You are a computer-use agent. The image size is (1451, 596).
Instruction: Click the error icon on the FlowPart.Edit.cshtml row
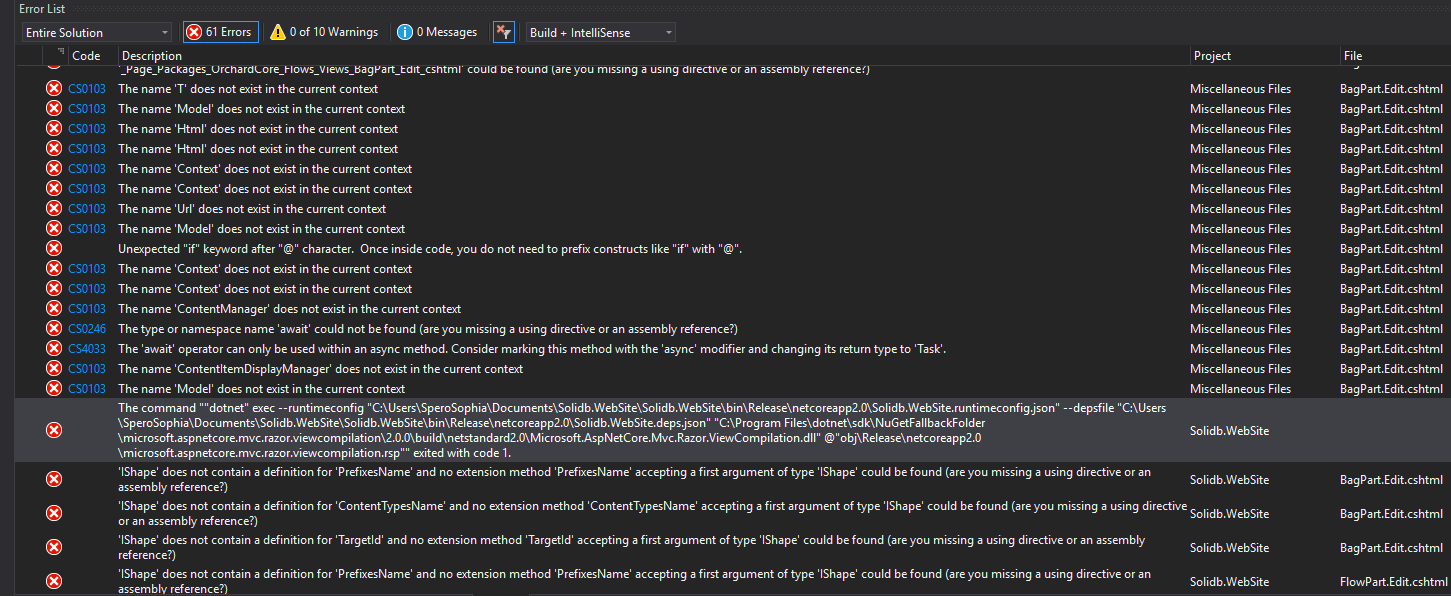tap(54, 581)
